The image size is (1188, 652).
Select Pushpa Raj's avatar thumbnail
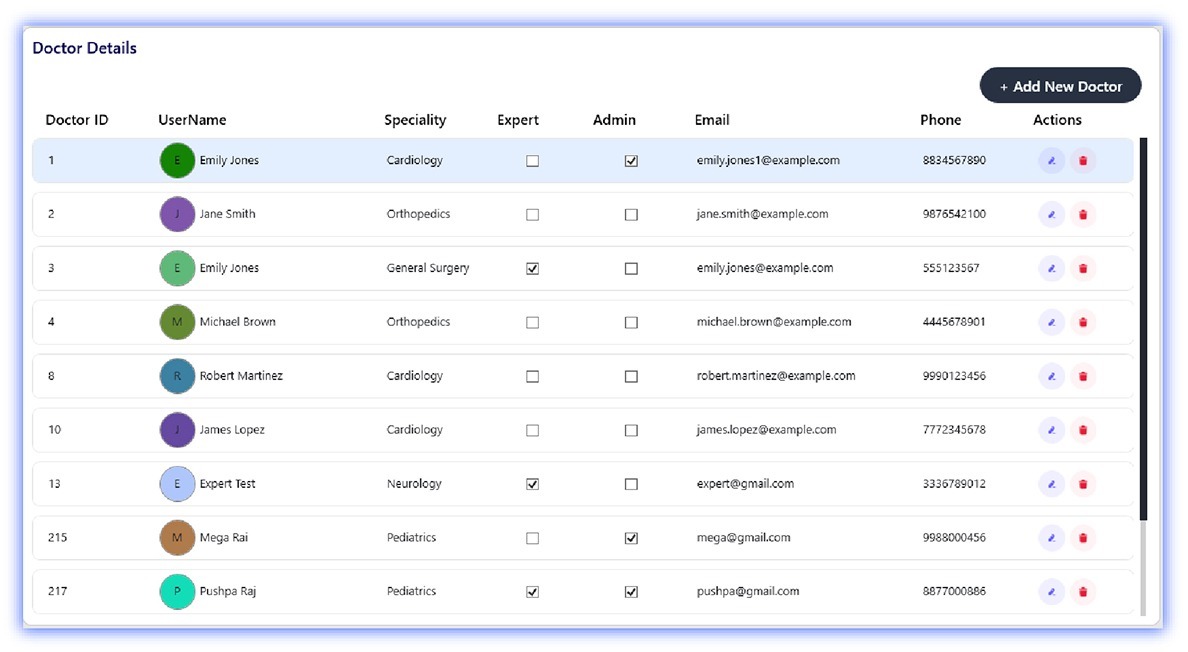tap(177, 592)
